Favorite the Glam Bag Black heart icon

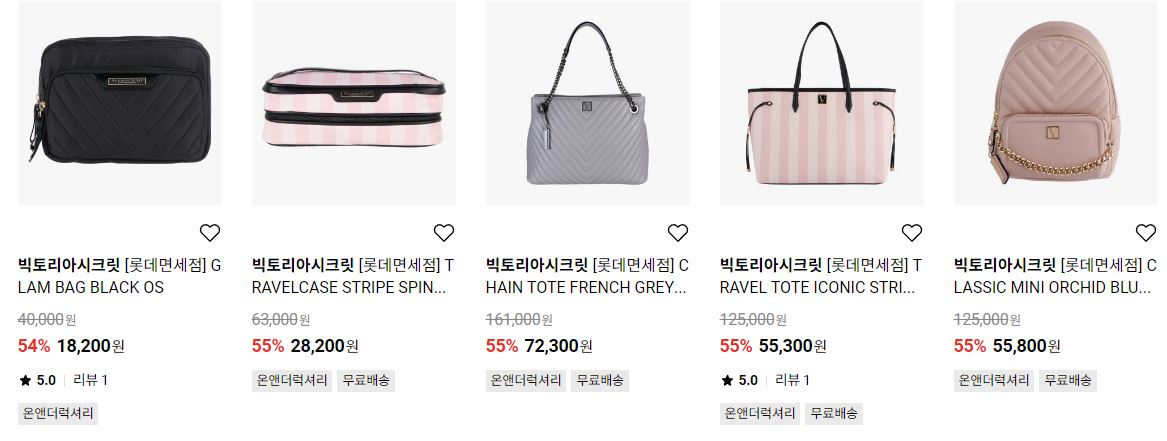pos(210,233)
